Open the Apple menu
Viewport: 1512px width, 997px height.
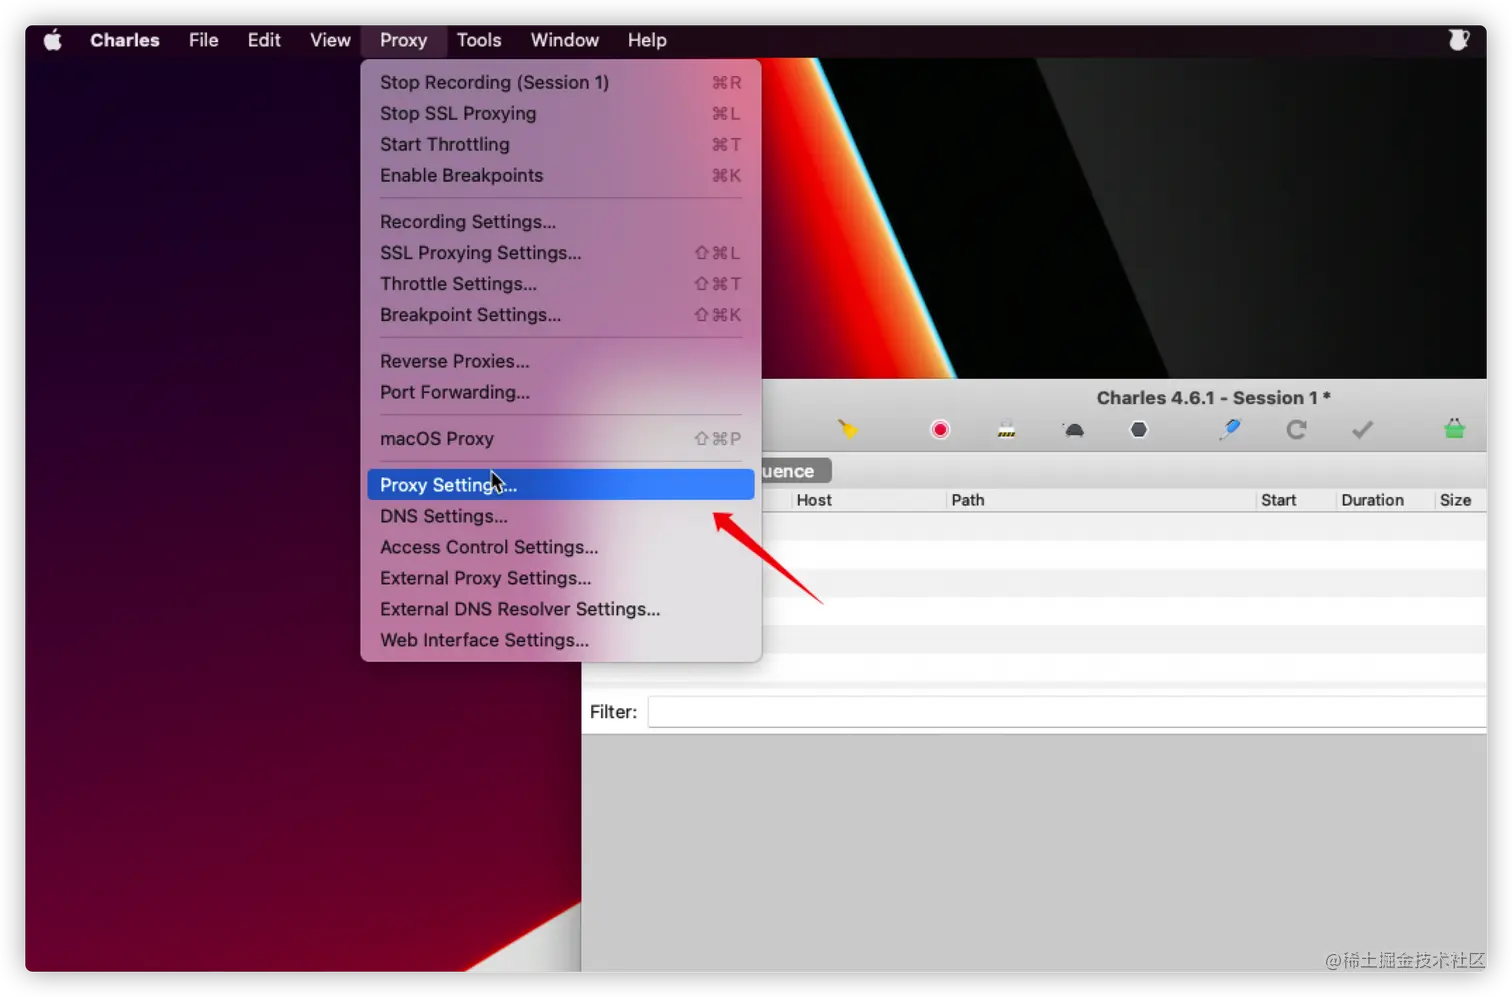[x=53, y=40]
